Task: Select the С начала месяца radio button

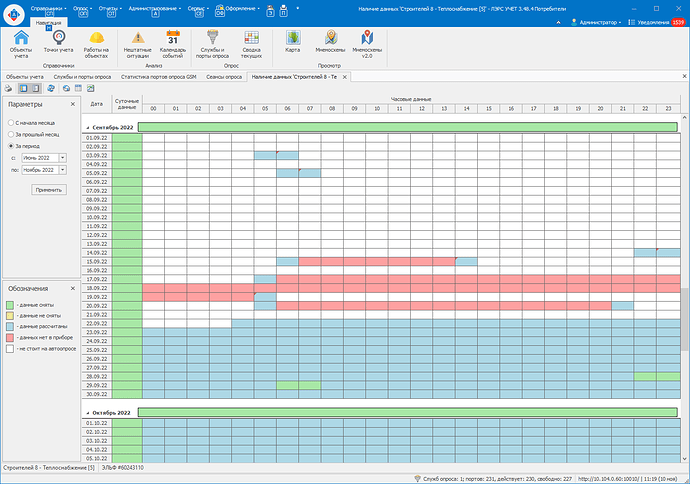Action: [11, 123]
